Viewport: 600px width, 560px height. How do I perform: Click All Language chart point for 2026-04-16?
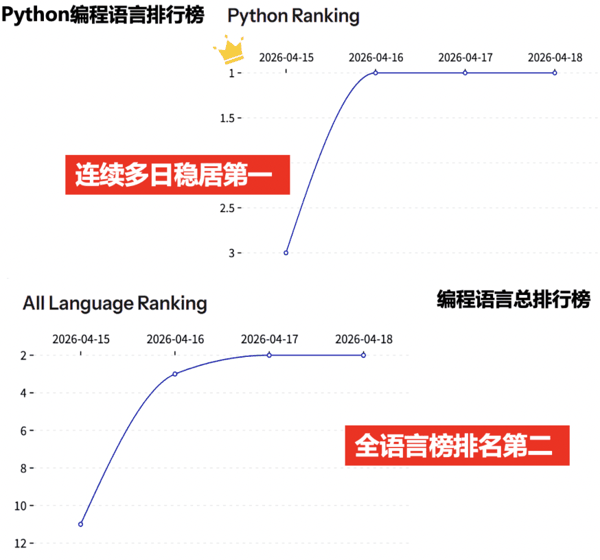point(175,374)
